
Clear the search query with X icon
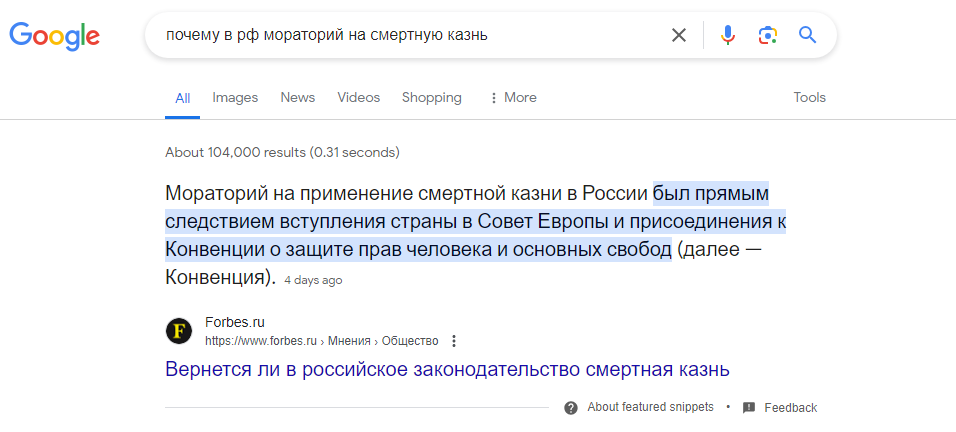pyautogui.click(x=679, y=35)
